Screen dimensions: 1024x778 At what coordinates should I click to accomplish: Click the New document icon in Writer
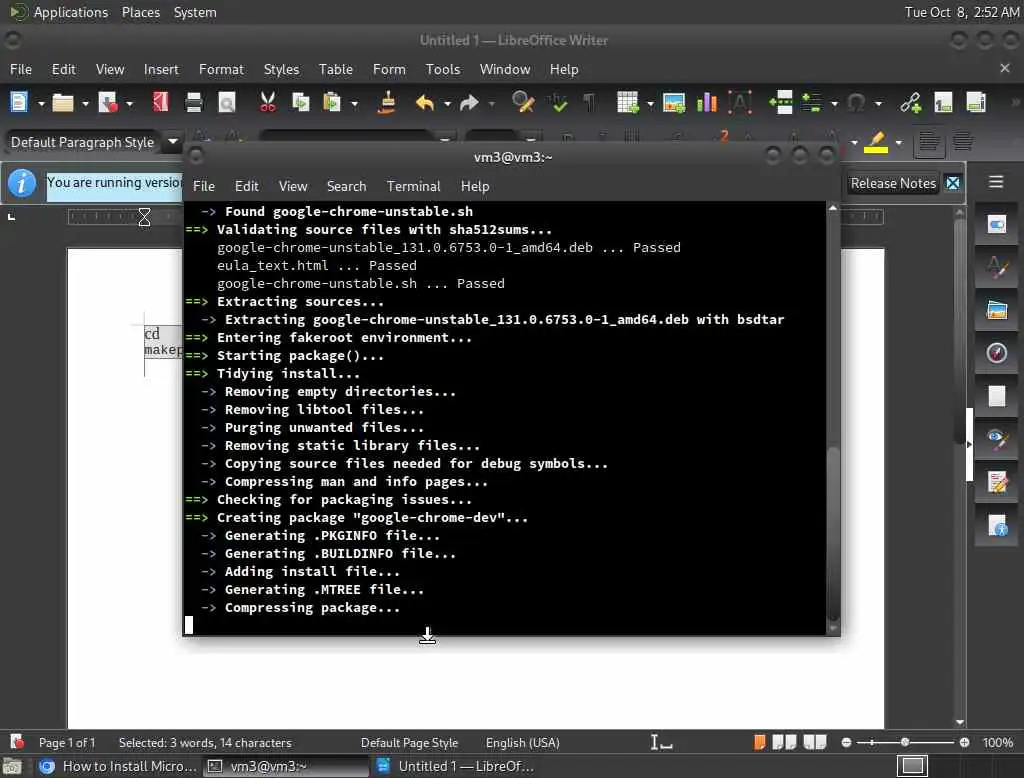(x=19, y=103)
